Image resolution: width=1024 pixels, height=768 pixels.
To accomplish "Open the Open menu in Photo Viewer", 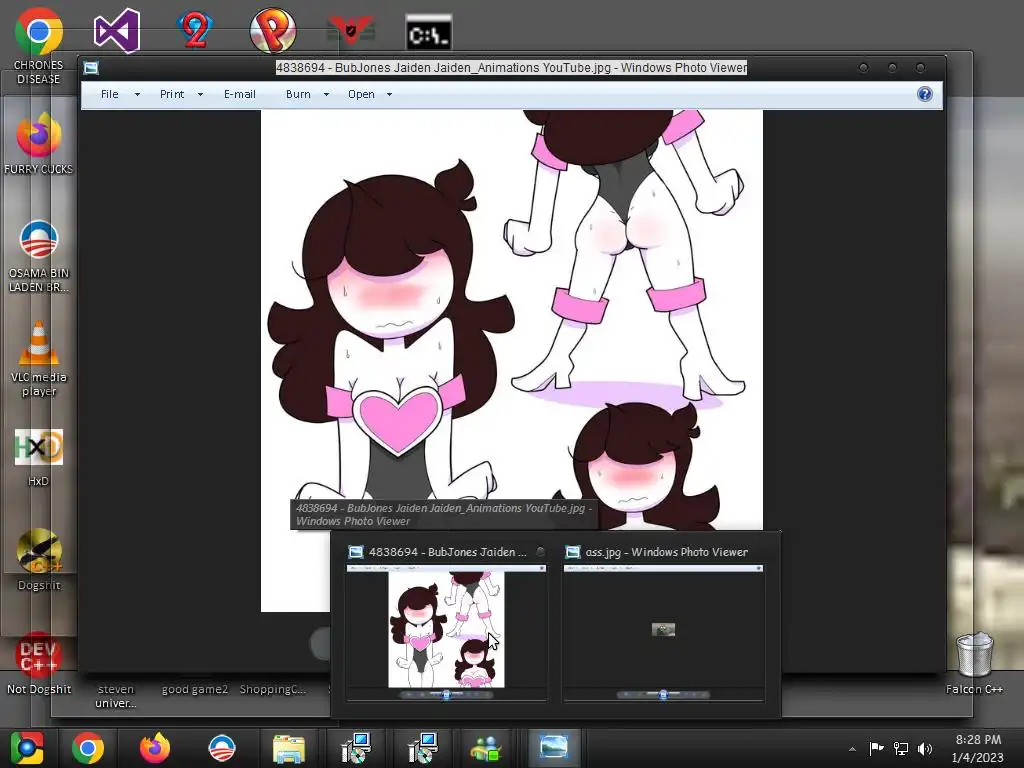I will pos(361,94).
